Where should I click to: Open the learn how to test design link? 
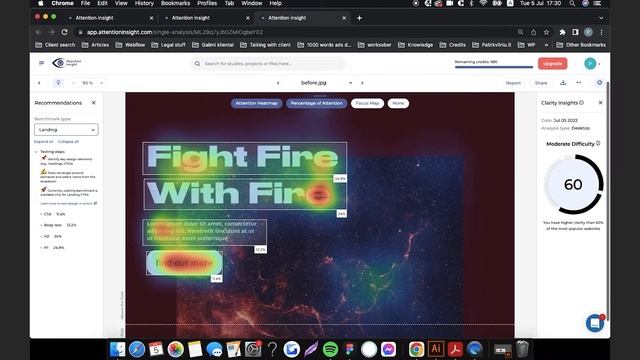tap(68, 203)
